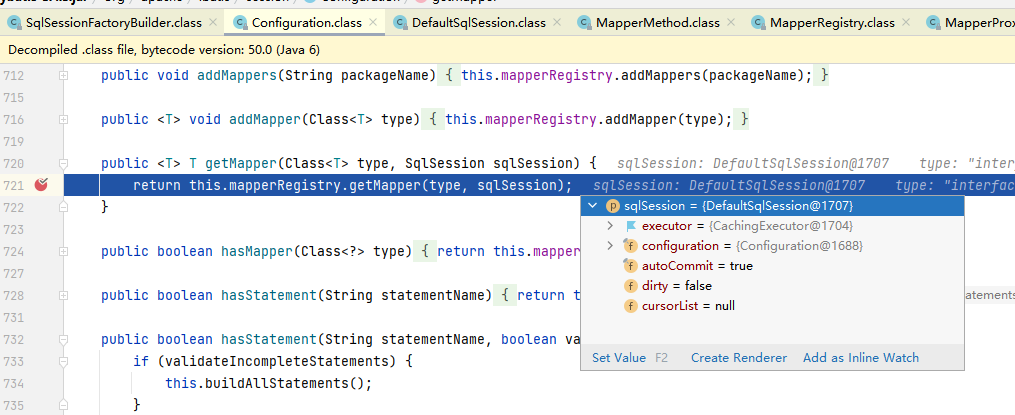Open MapperRegistry.class tab

click(832, 23)
